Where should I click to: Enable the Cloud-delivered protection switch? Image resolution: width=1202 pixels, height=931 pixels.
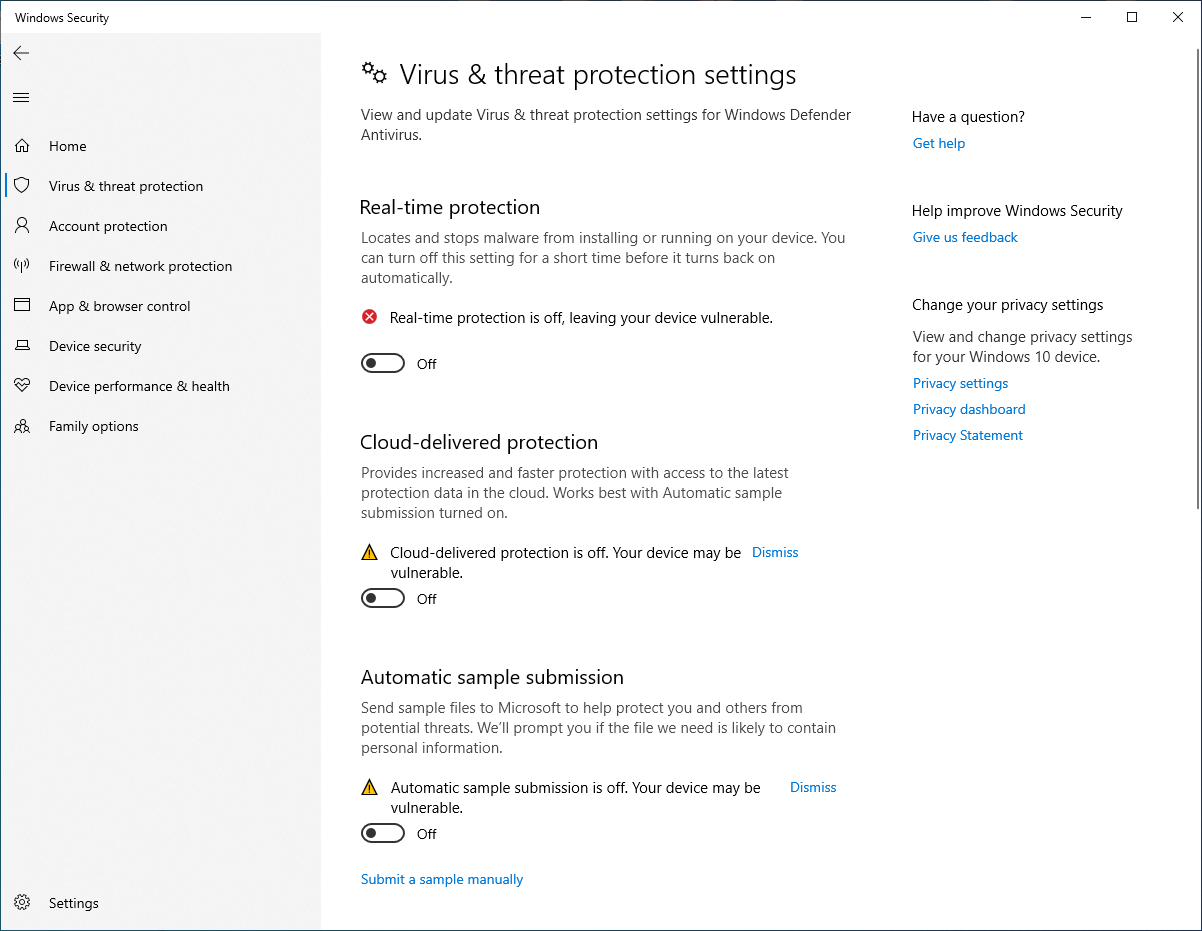[x=383, y=598]
